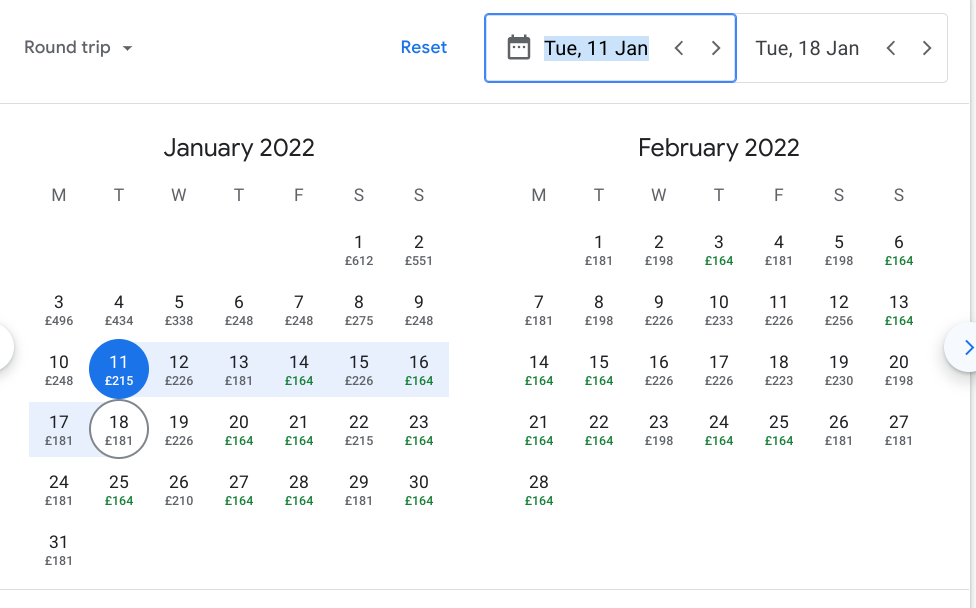The width and height of the screenshot is (976, 608).
Task: Go to previous departure date arrow
Action: pos(679,47)
